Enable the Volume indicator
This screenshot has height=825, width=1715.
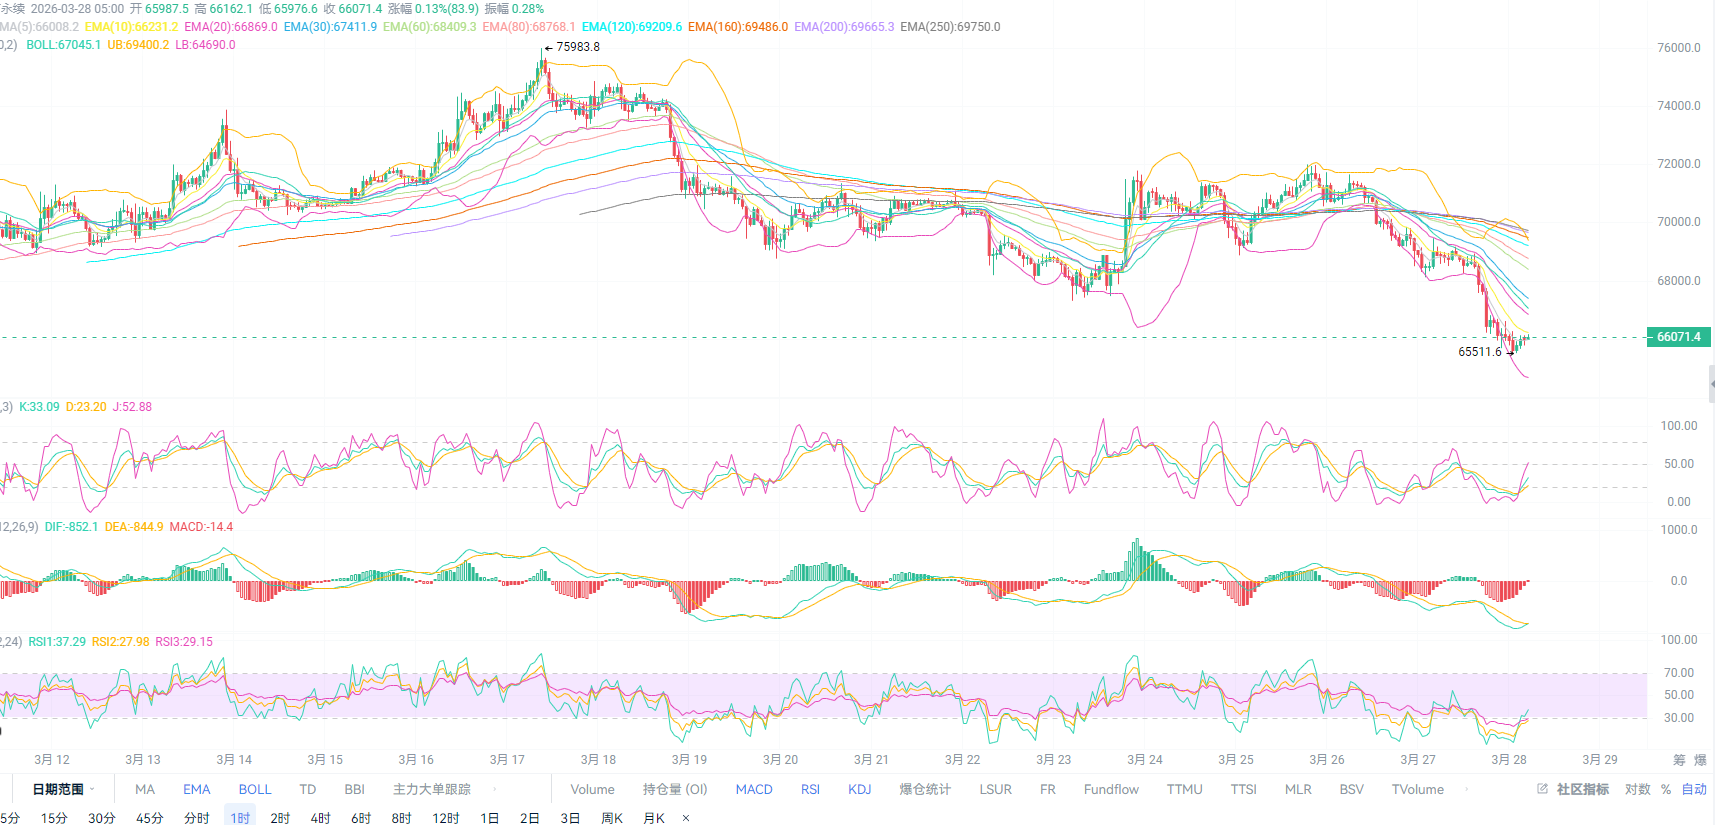coord(592,789)
